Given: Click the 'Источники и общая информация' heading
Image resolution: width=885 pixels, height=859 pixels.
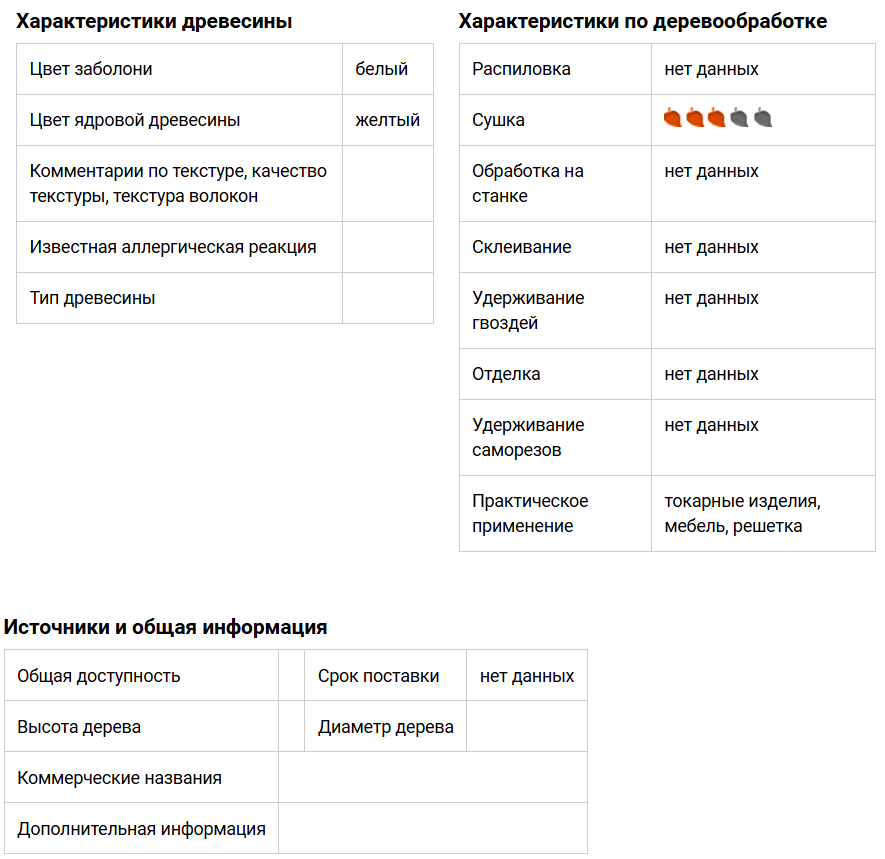Looking at the screenshot, I should pos(166,627).
